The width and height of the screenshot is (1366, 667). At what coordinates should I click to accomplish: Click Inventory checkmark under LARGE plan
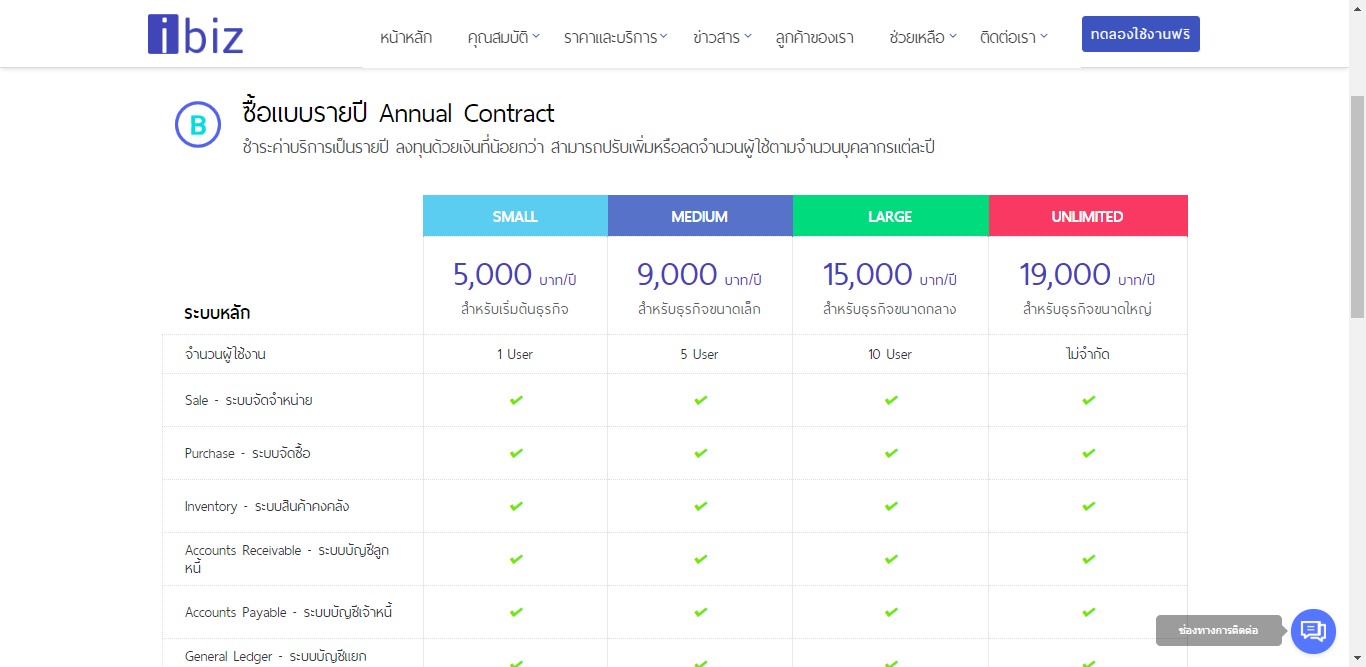click(x=891, y=506)
